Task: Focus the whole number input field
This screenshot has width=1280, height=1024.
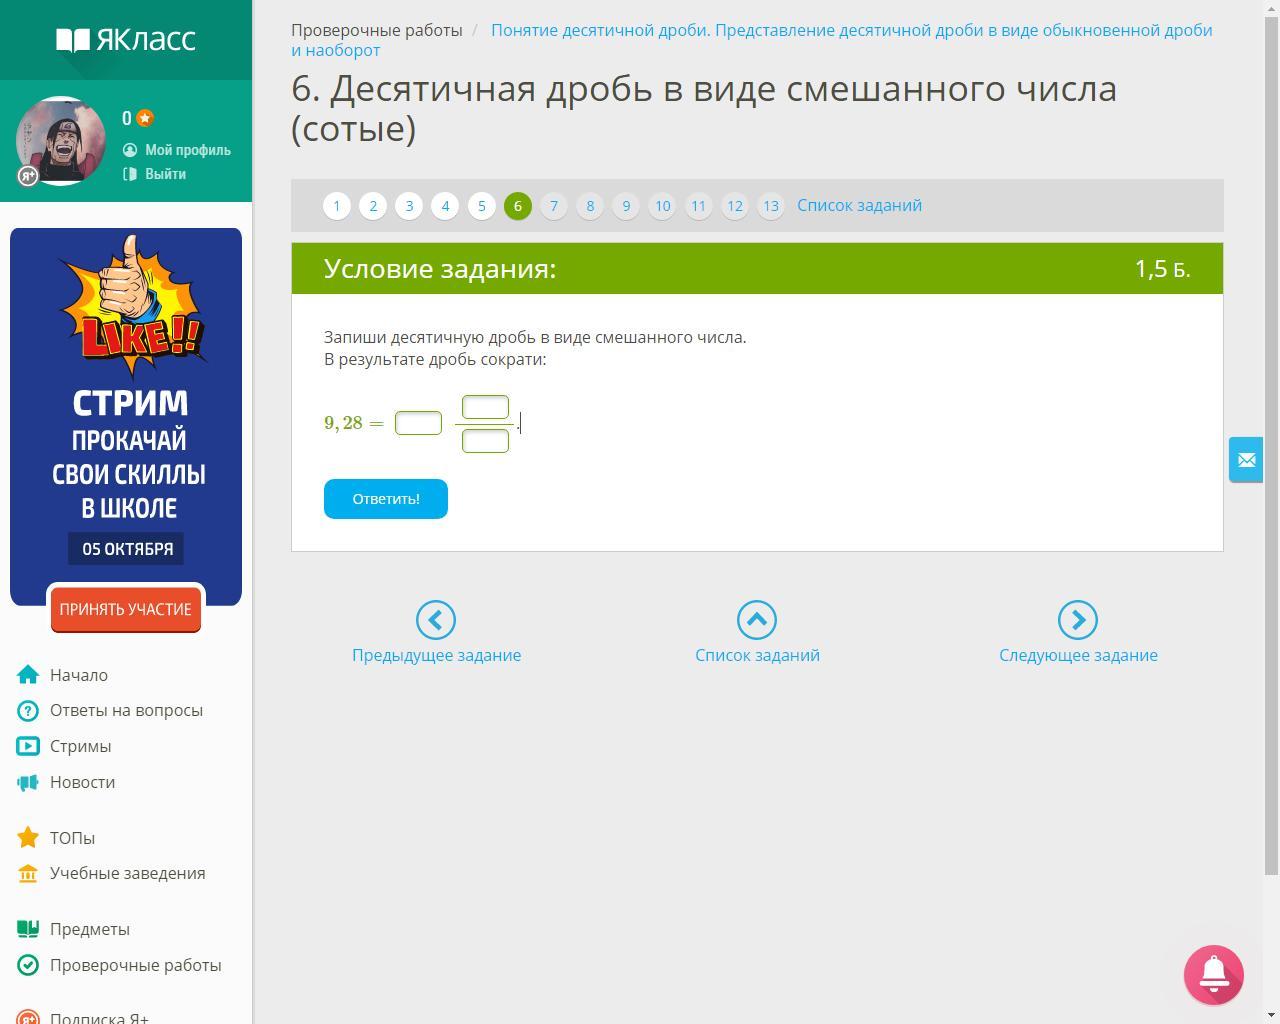Action: pyautogui.click(x=418, y=423)
